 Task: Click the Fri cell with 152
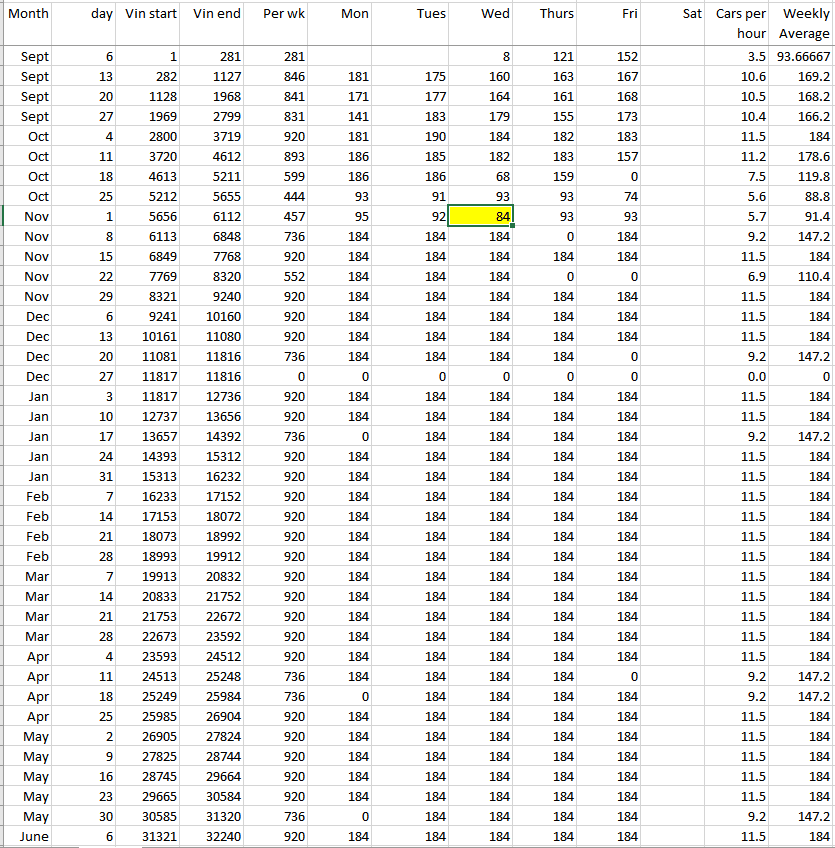pyautogui.click(x=610, y=57)
